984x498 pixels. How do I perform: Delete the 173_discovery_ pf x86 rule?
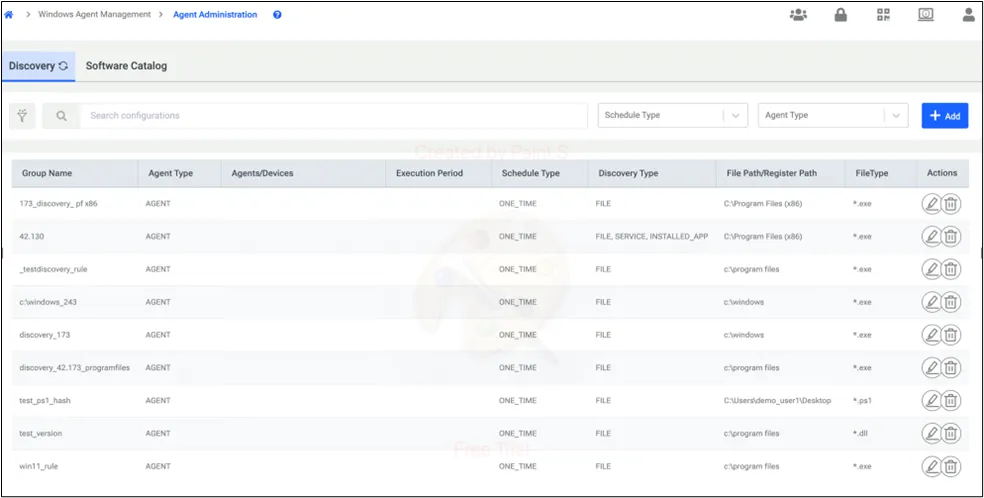[951, 204]
